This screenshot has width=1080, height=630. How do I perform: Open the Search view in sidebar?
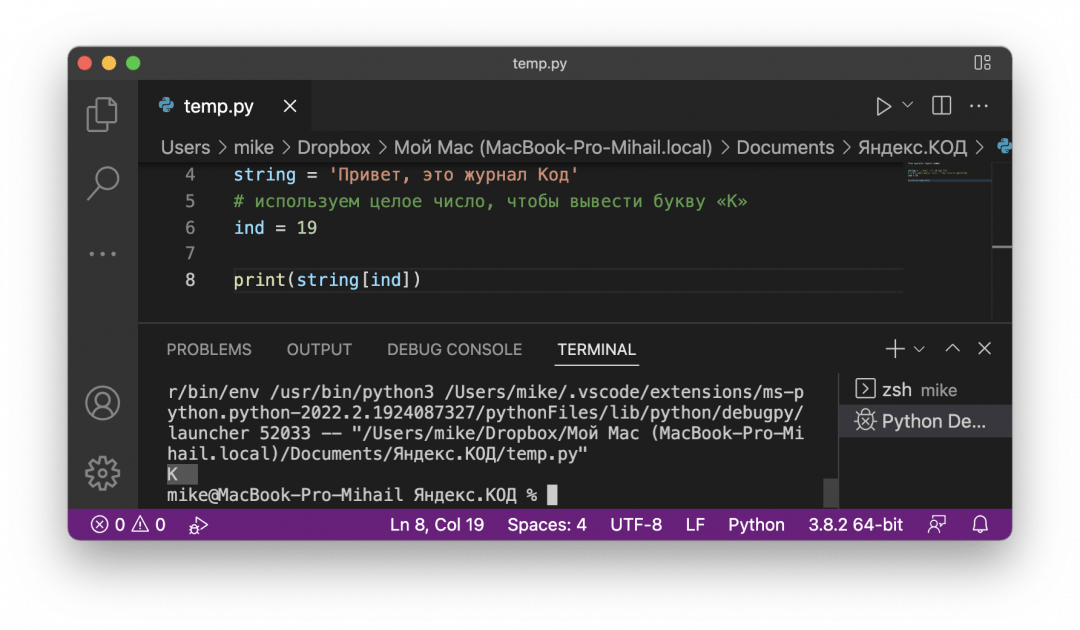[x=102, y=183]
